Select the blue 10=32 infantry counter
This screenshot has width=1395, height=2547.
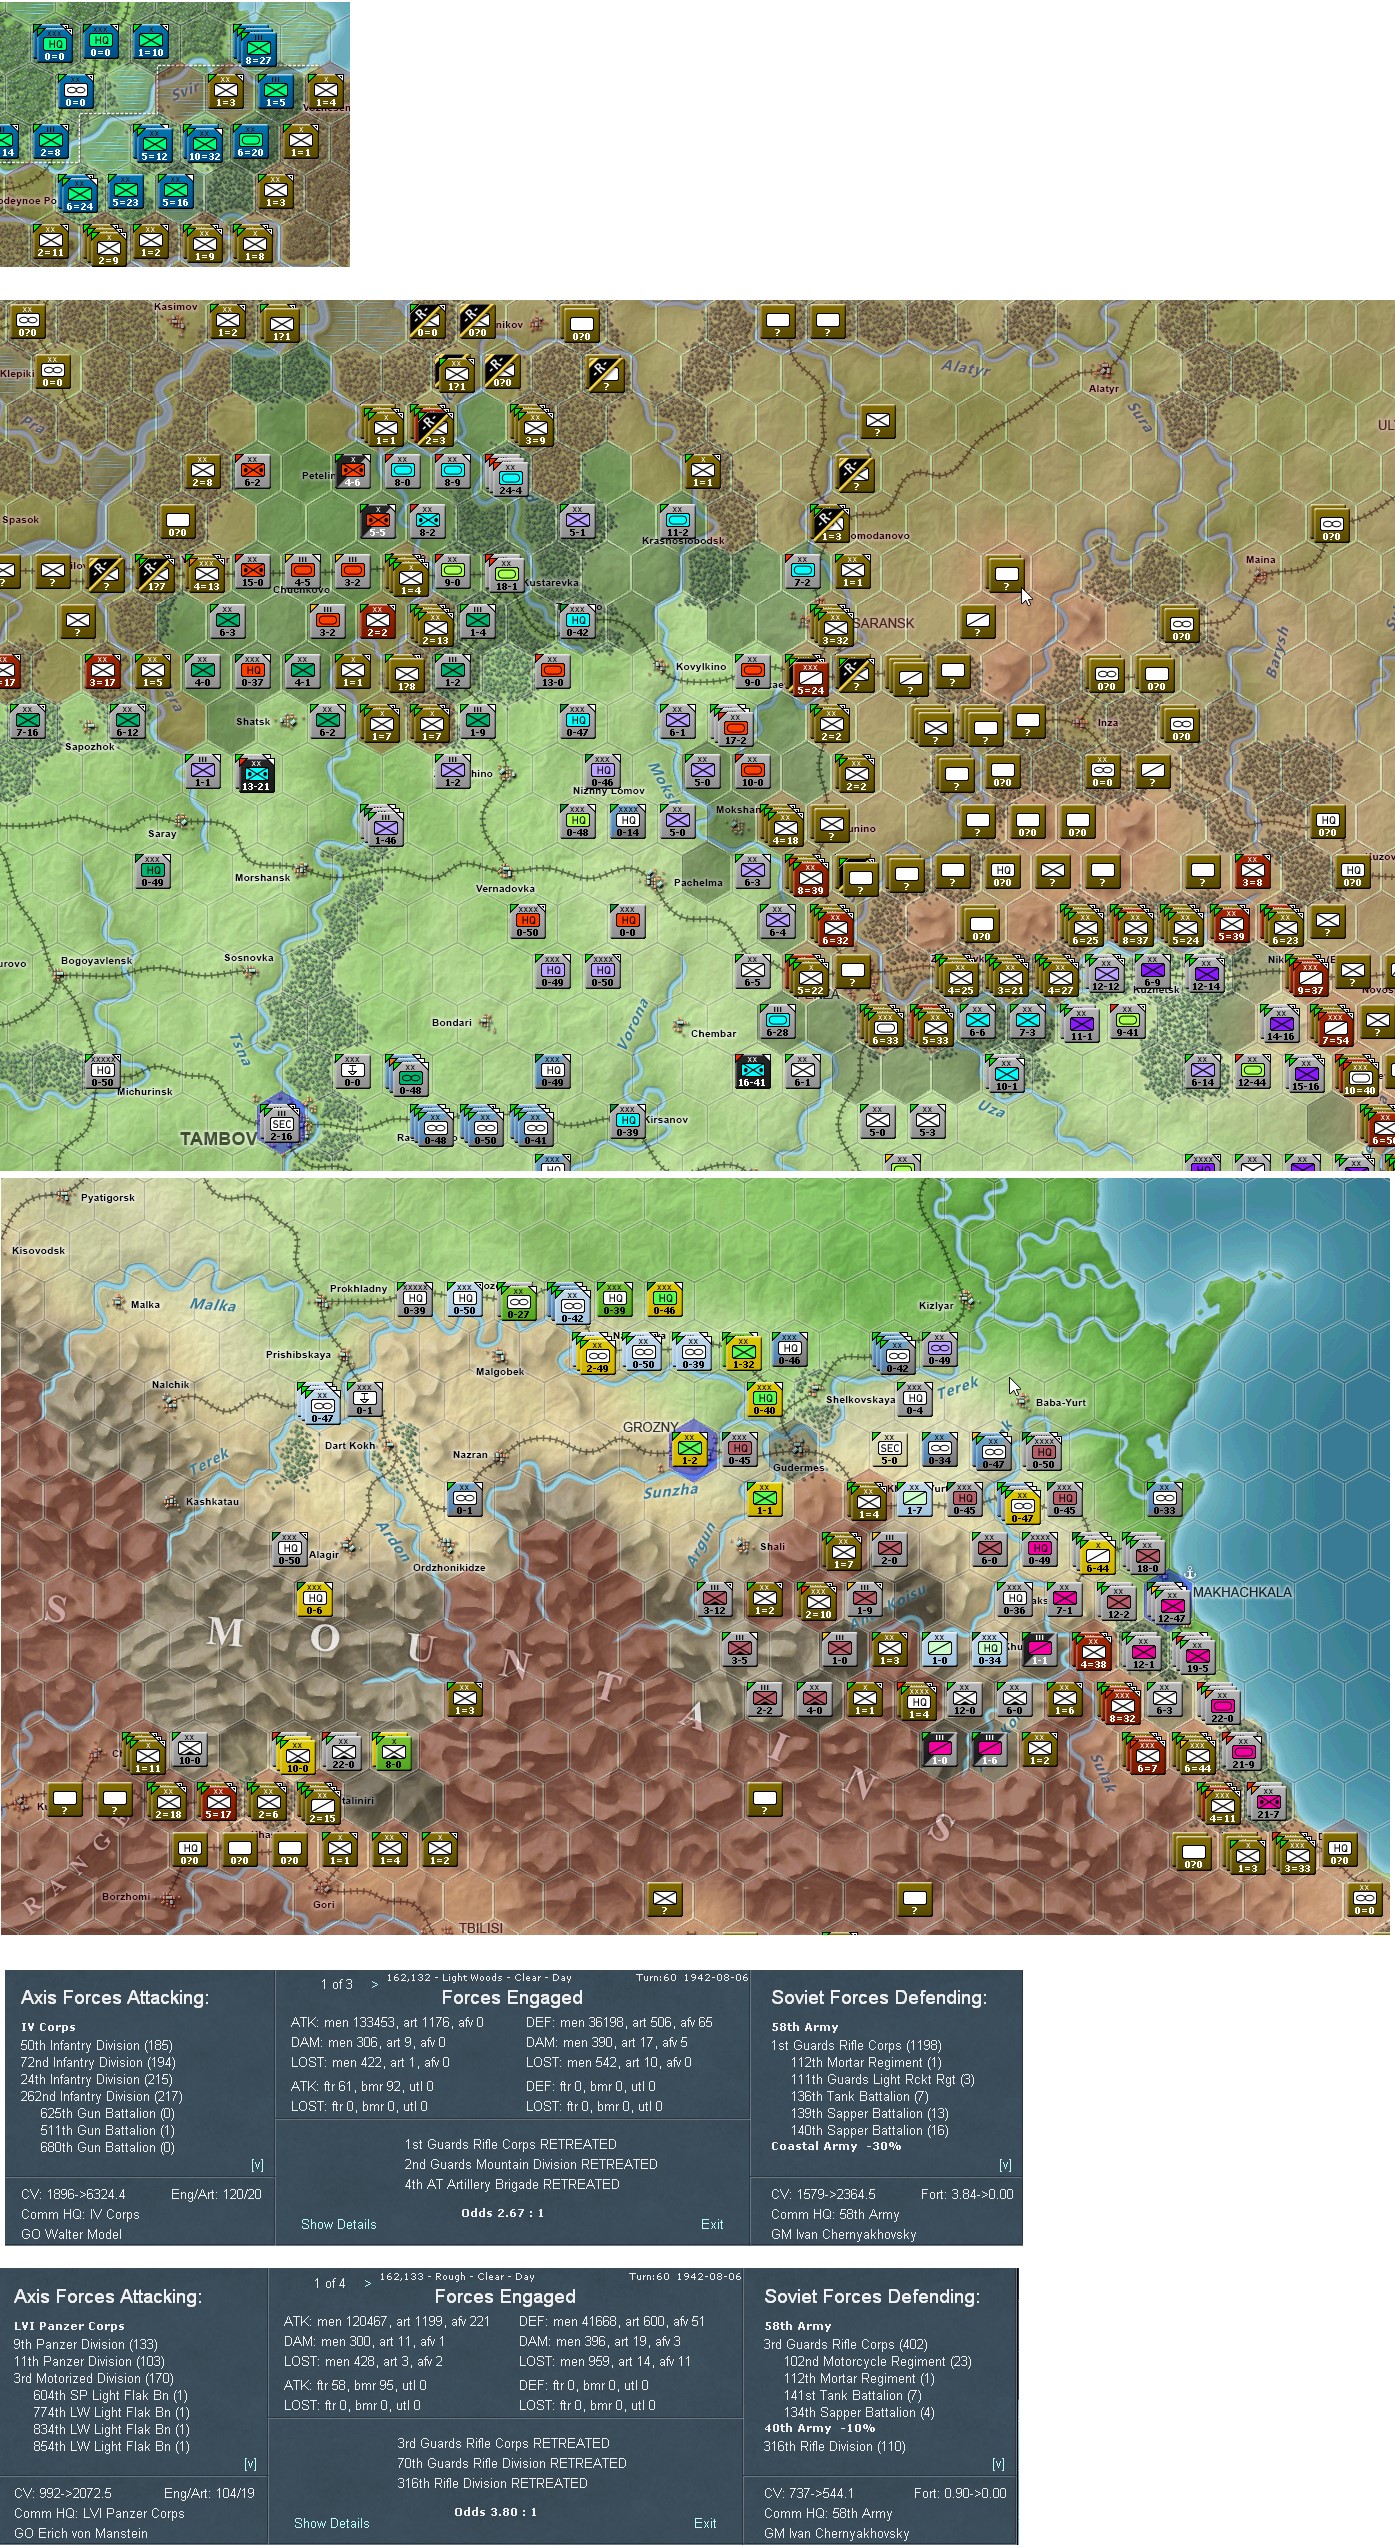point(203,142)
